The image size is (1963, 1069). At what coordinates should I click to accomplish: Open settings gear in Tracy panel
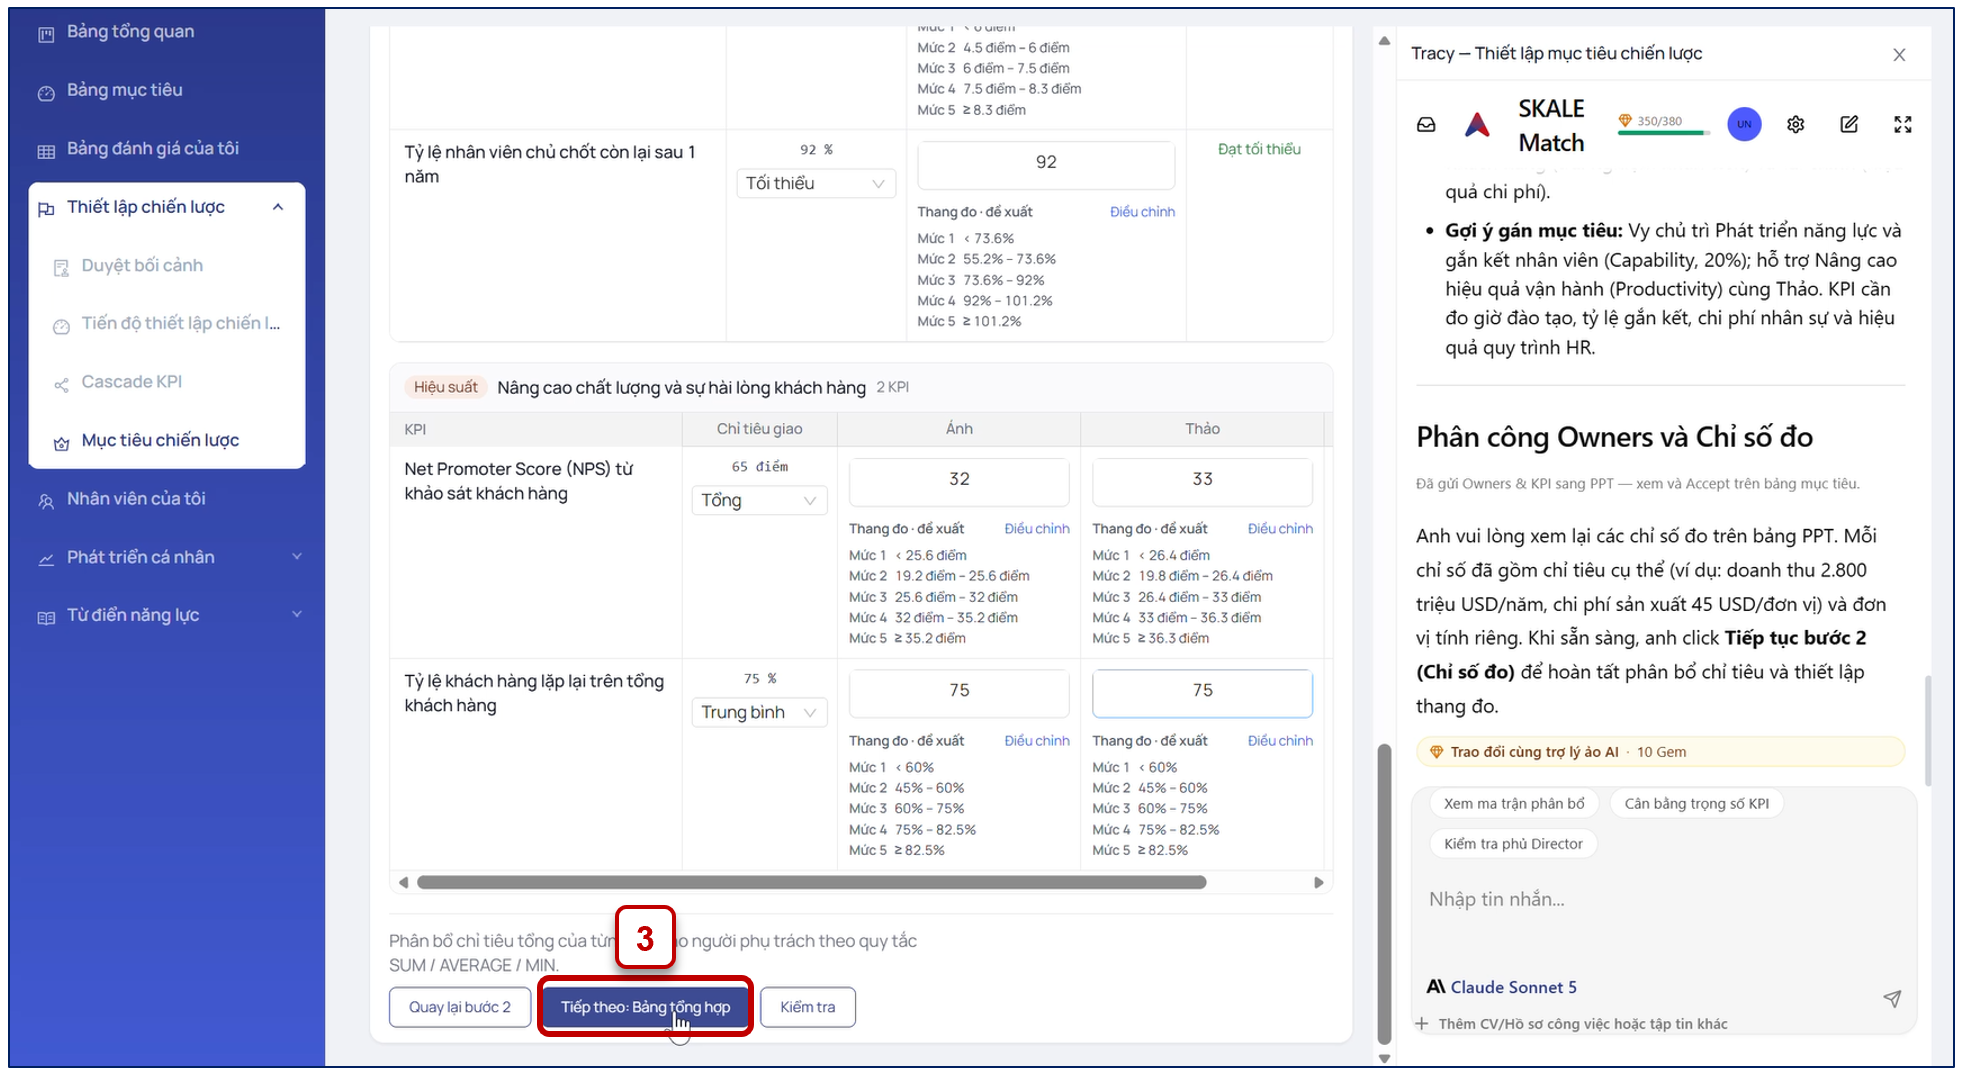(1796, 125)
